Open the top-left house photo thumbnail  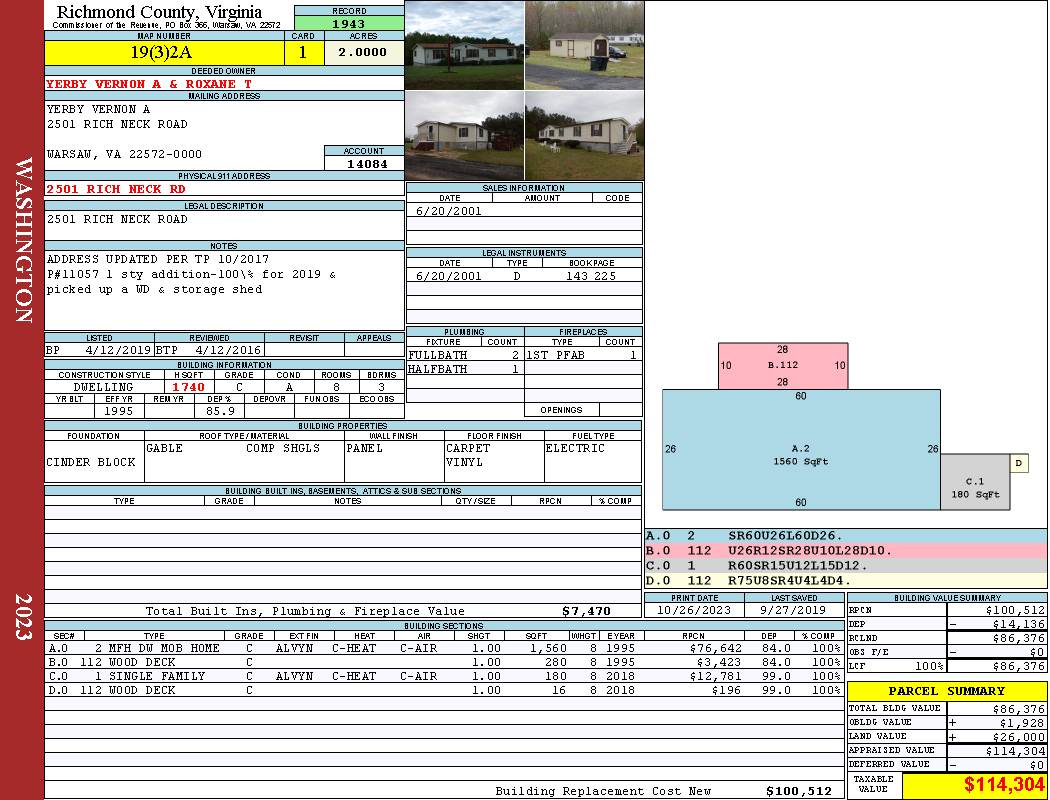point(465,45)
